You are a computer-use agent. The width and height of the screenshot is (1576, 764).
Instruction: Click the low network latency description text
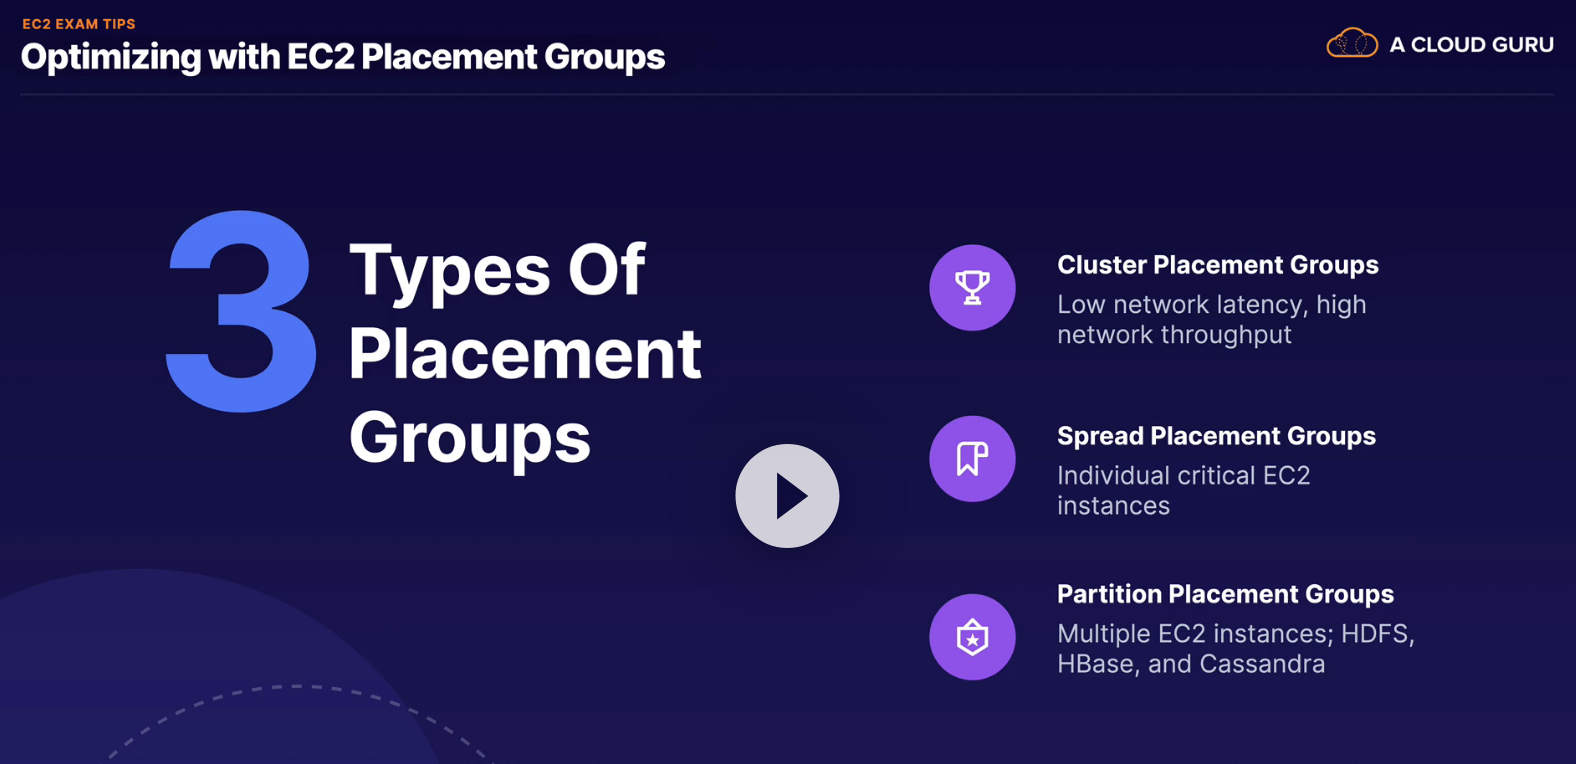1212,319
